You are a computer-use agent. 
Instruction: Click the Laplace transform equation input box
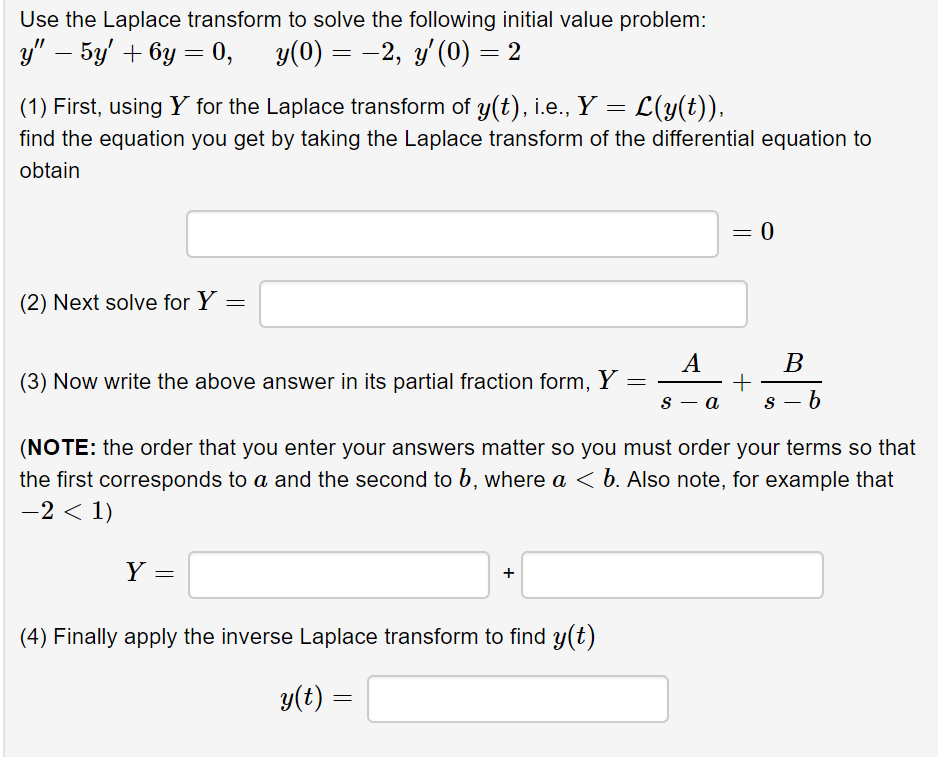pos(452,233)
